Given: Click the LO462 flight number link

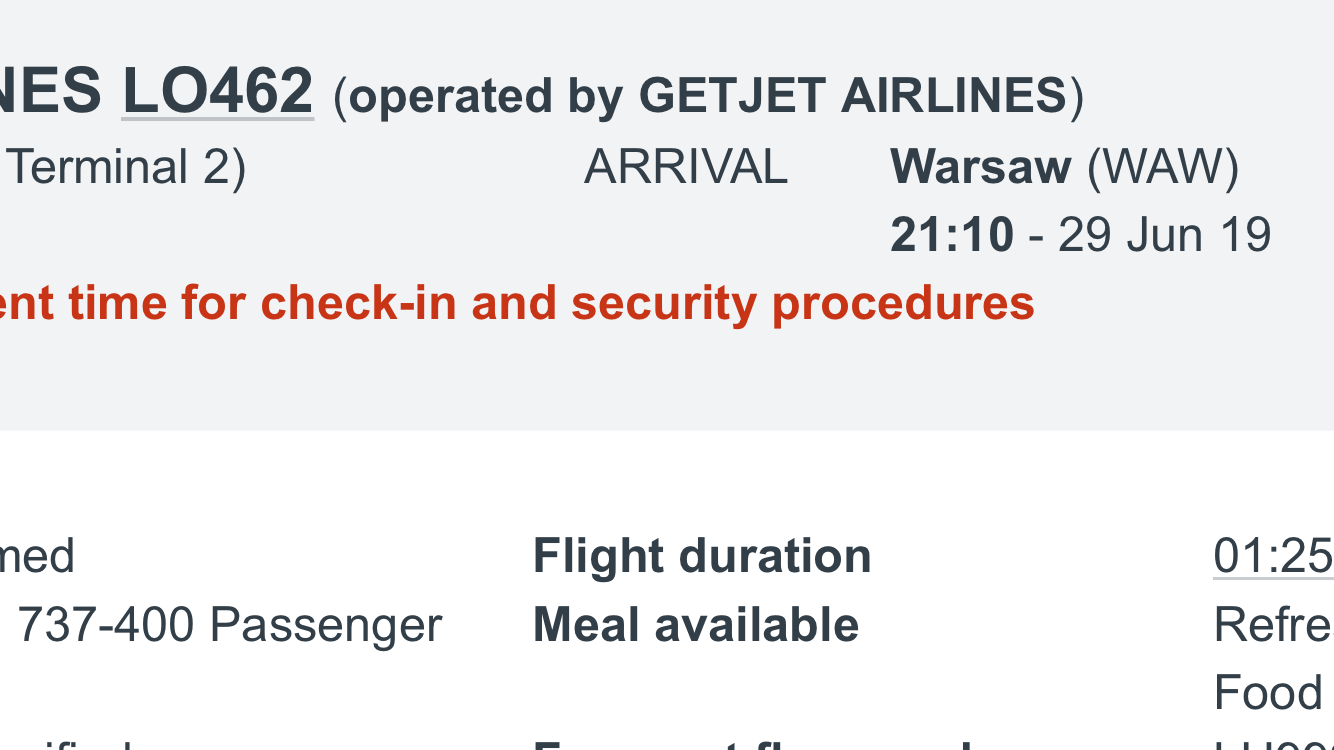Looking at the screenshot, I should [217, 91].
